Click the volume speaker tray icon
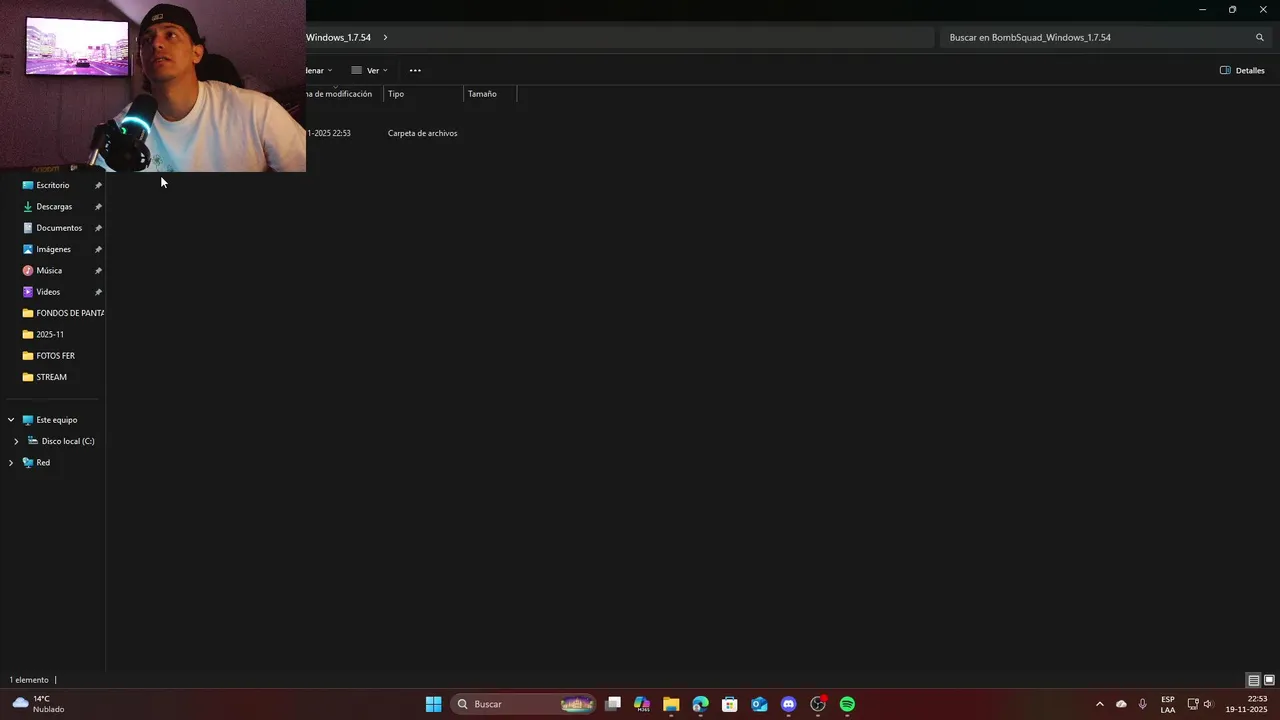This screenshot has width=1280, height=720. coord(1208,704)
